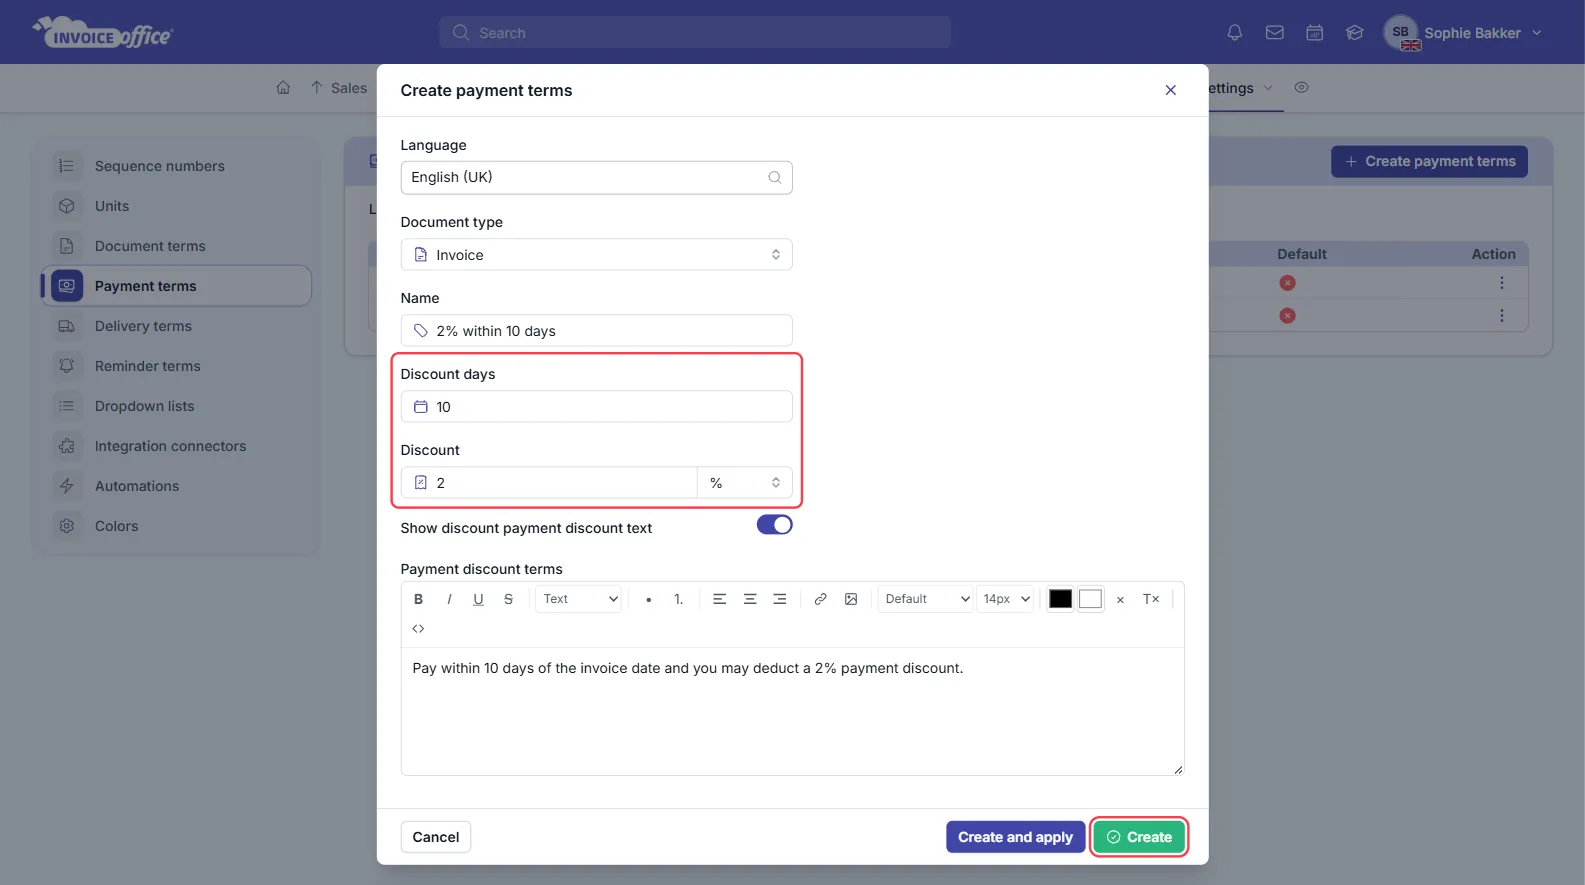Open the Document type Invoice dropdown

pos(596,254)
